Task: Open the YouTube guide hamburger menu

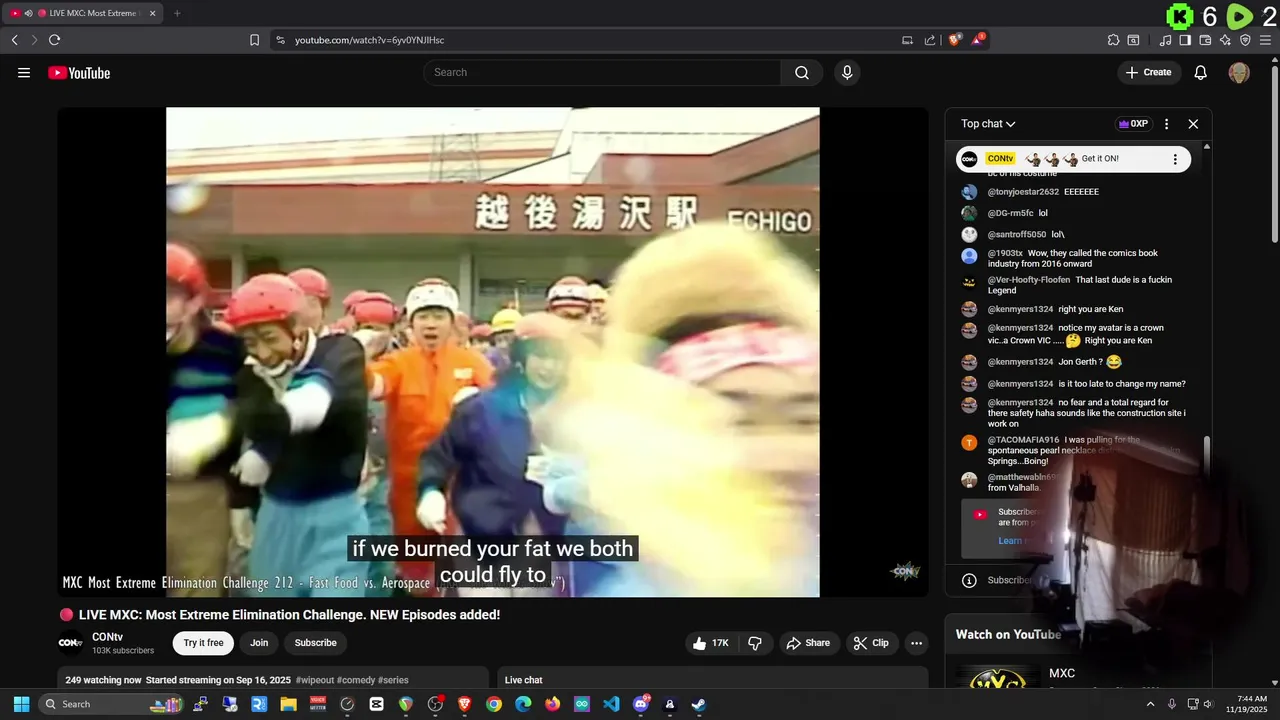Action: (x=24, y=72)
